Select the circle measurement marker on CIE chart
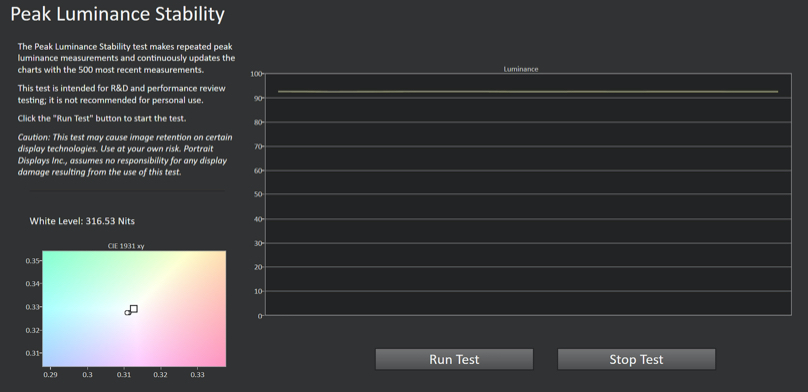808x392 pixels. pos(128,312)
